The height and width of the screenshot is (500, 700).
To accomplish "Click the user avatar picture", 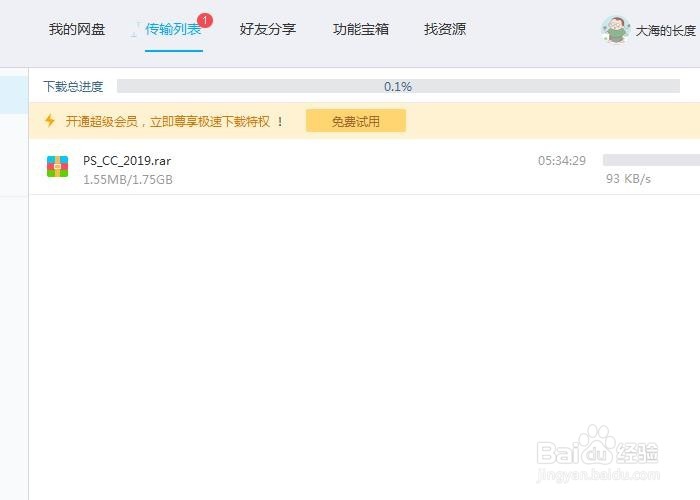I will tap(616, 30).
